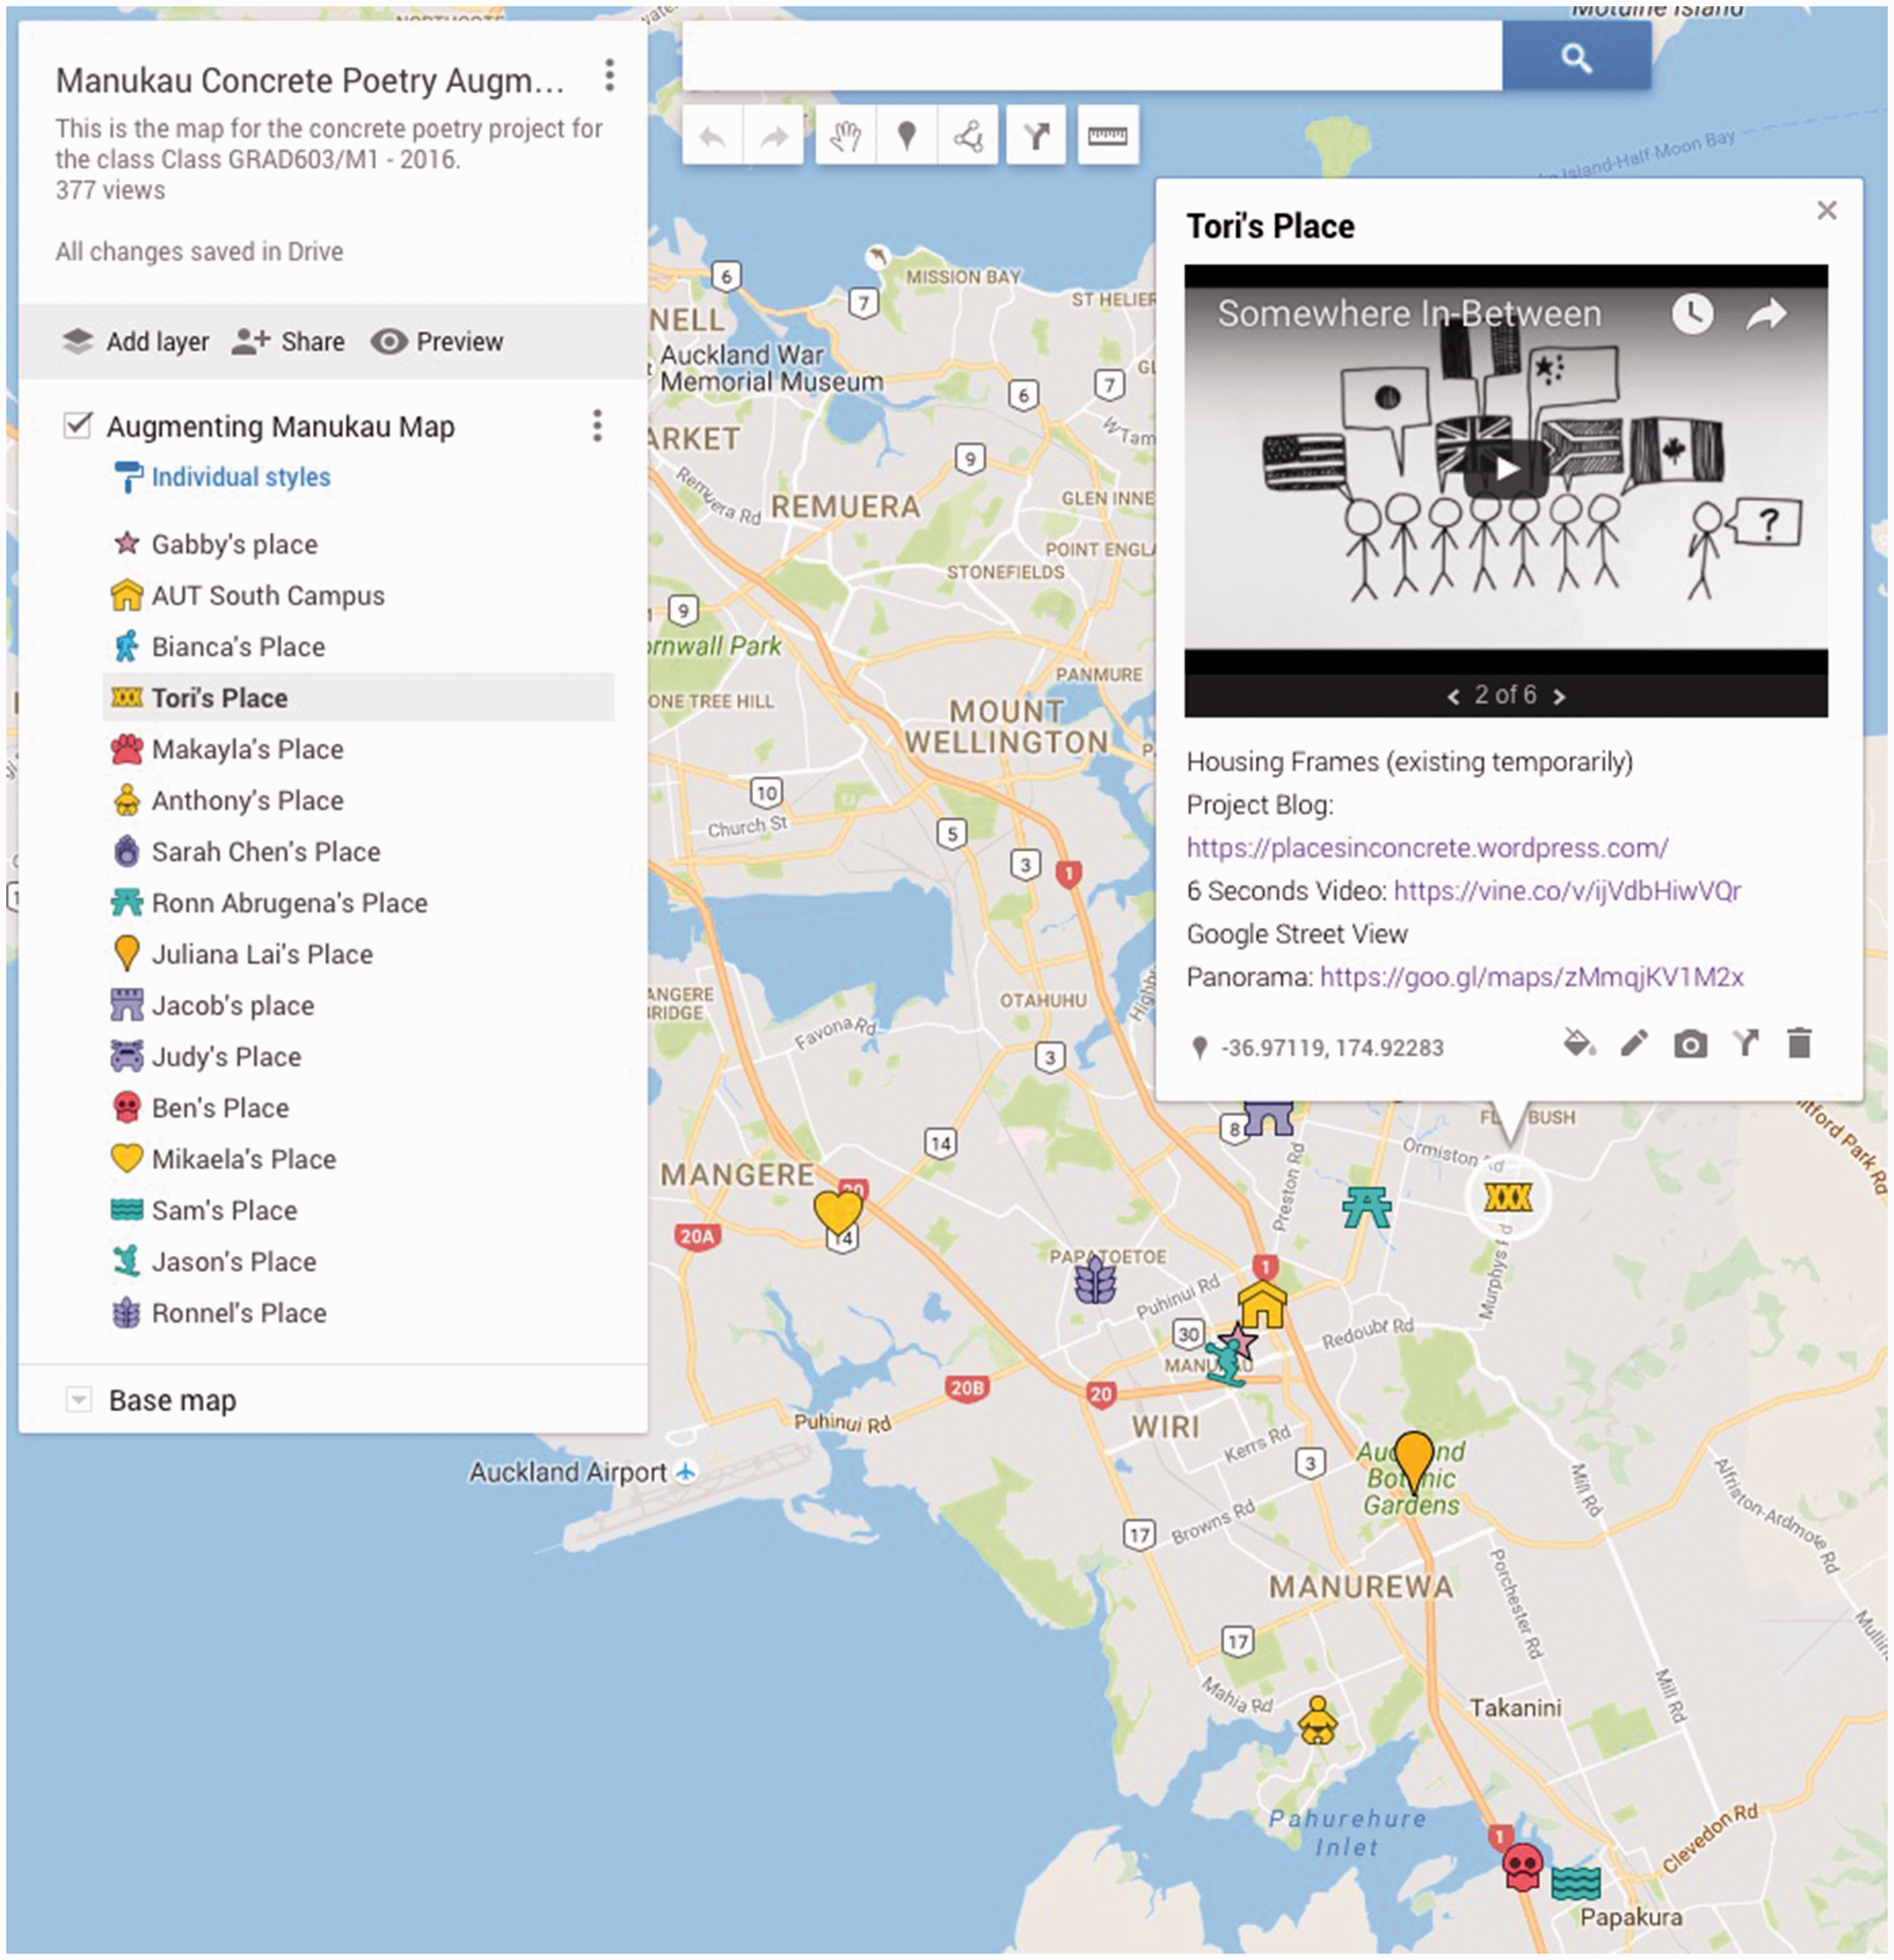Image resolution: width=1894 pixels, height=1960 pixels.
Task: Delete feature using the trash icon
Action: [x=1799, y=1043]
